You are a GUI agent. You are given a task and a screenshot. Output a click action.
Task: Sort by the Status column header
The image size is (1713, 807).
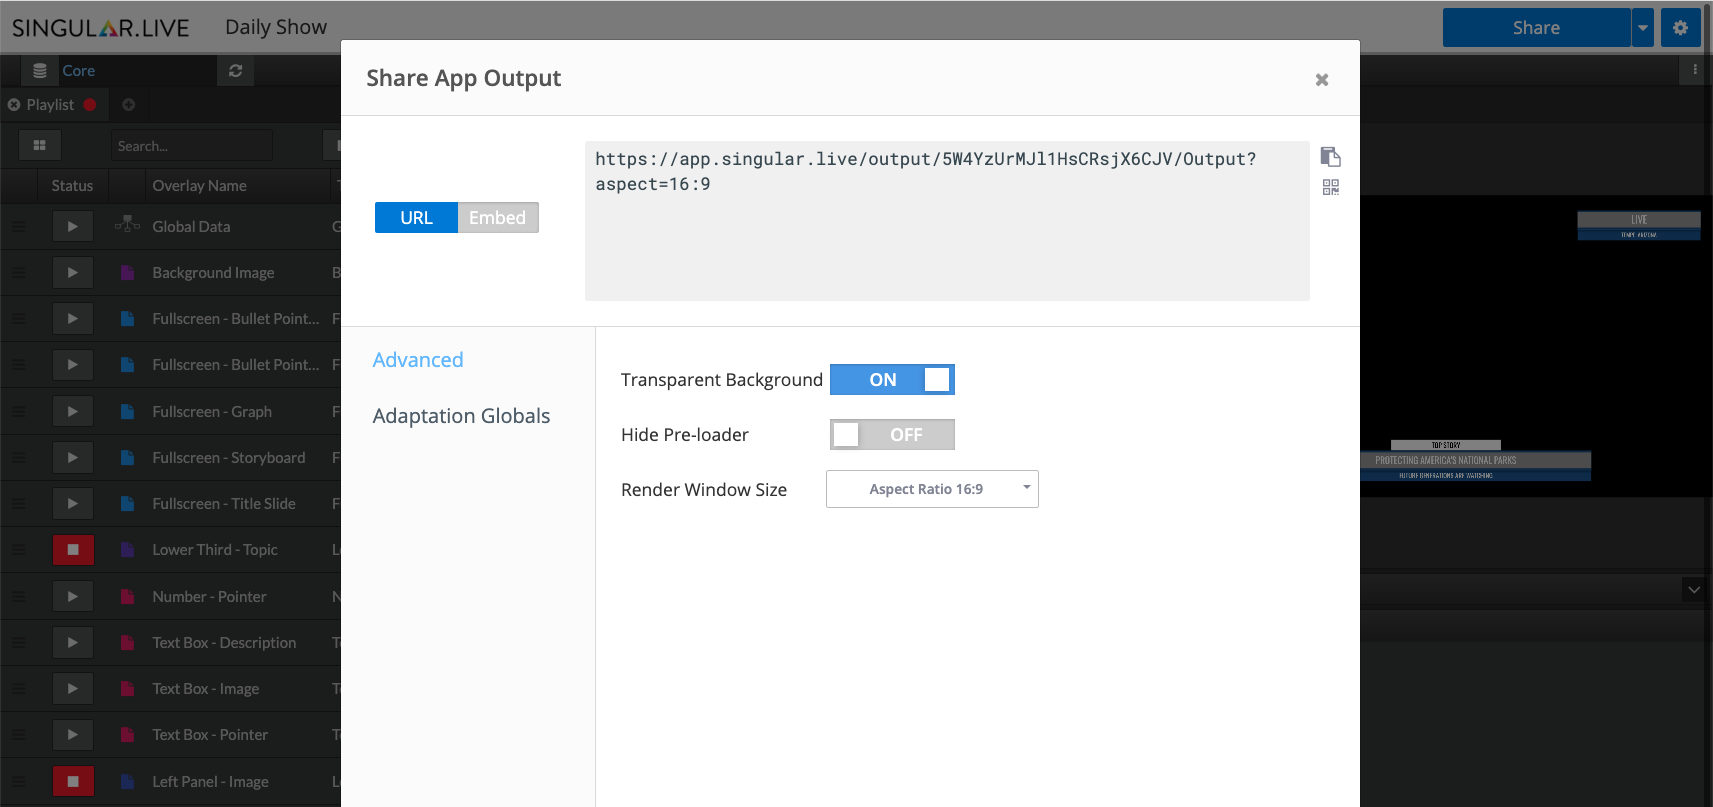(72, 186)
